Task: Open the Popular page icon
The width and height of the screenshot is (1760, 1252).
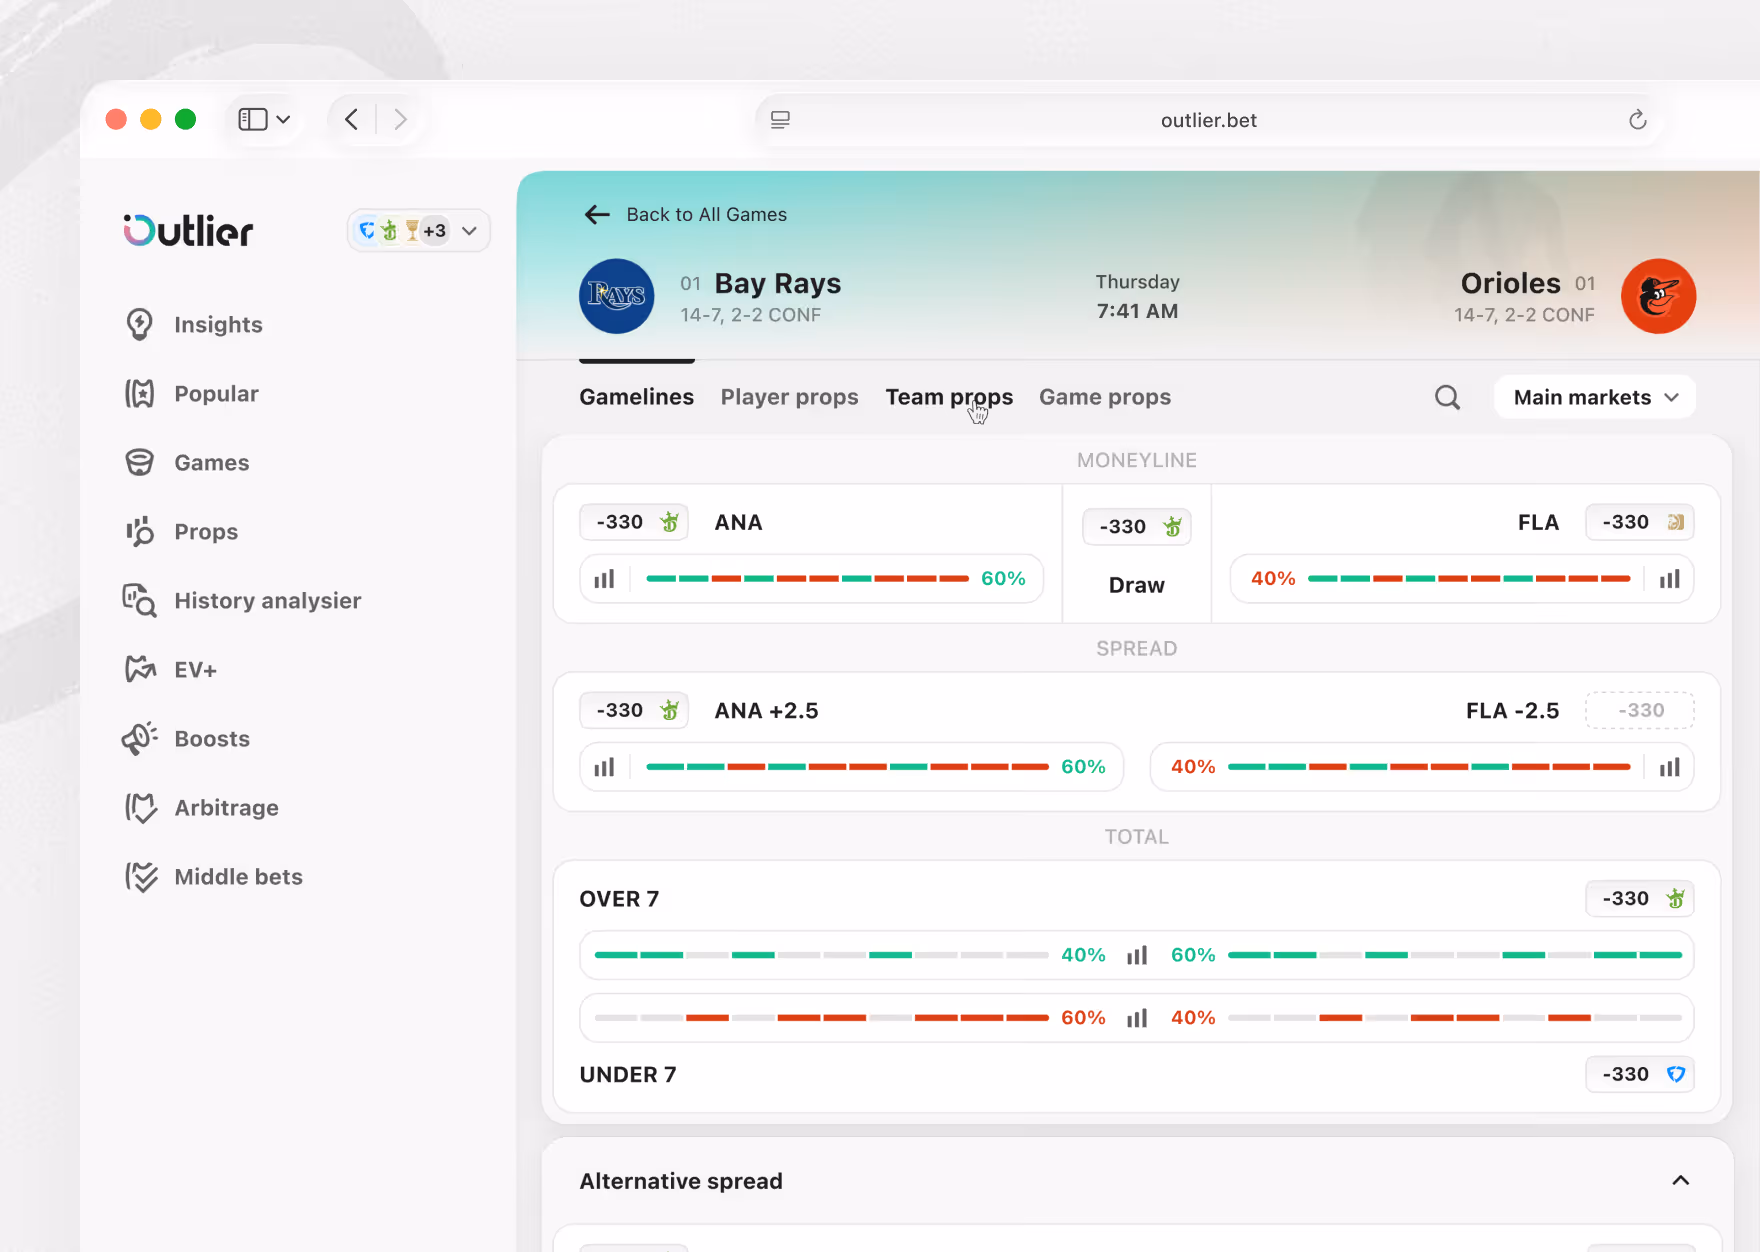Action: (140, 394)
